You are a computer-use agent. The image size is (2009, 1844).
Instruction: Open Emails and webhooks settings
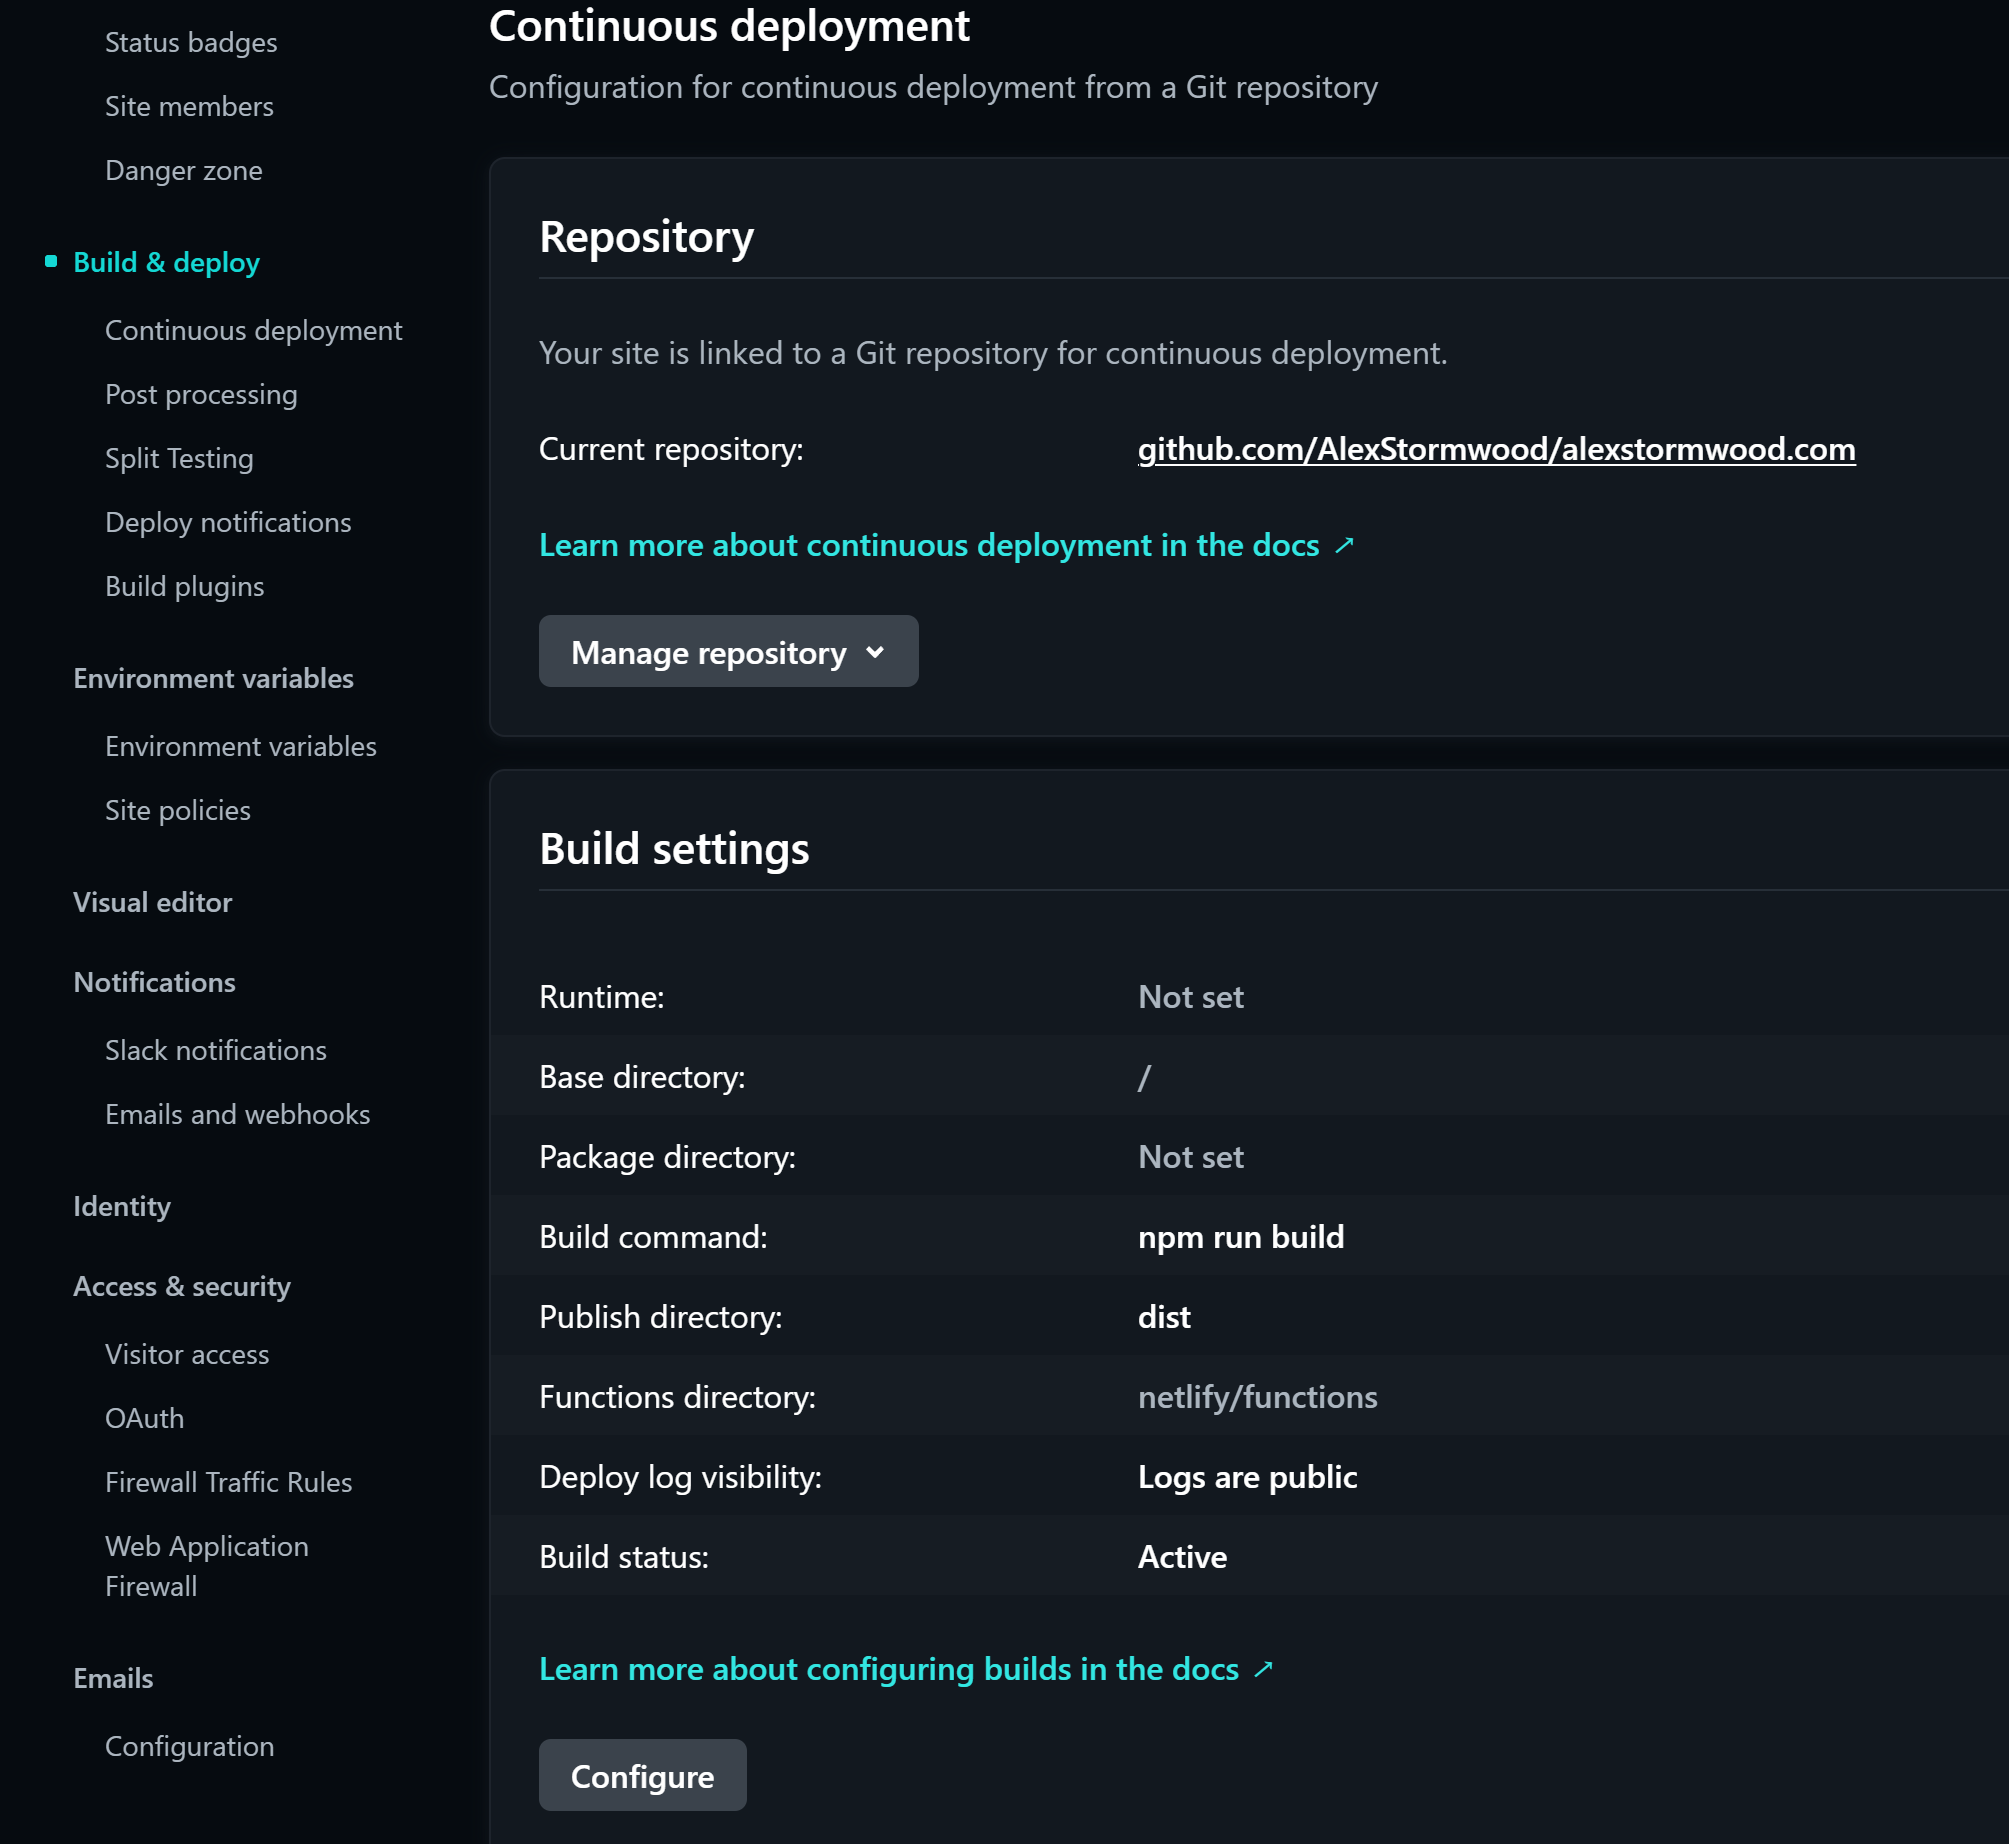[237, 1114]
